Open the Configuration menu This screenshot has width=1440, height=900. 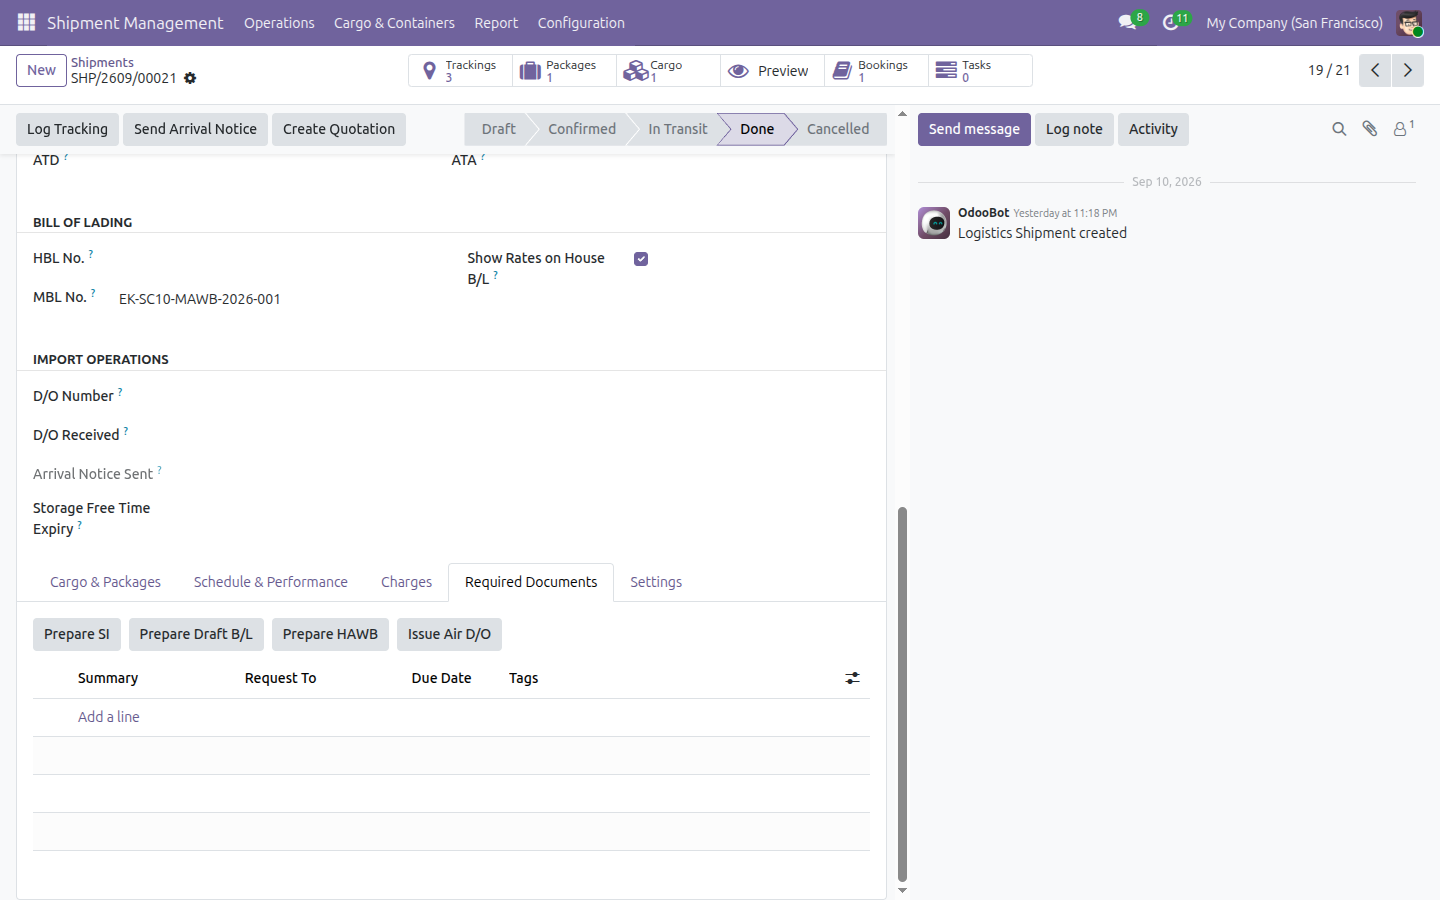pyautogui.click(x=581, y=22)
